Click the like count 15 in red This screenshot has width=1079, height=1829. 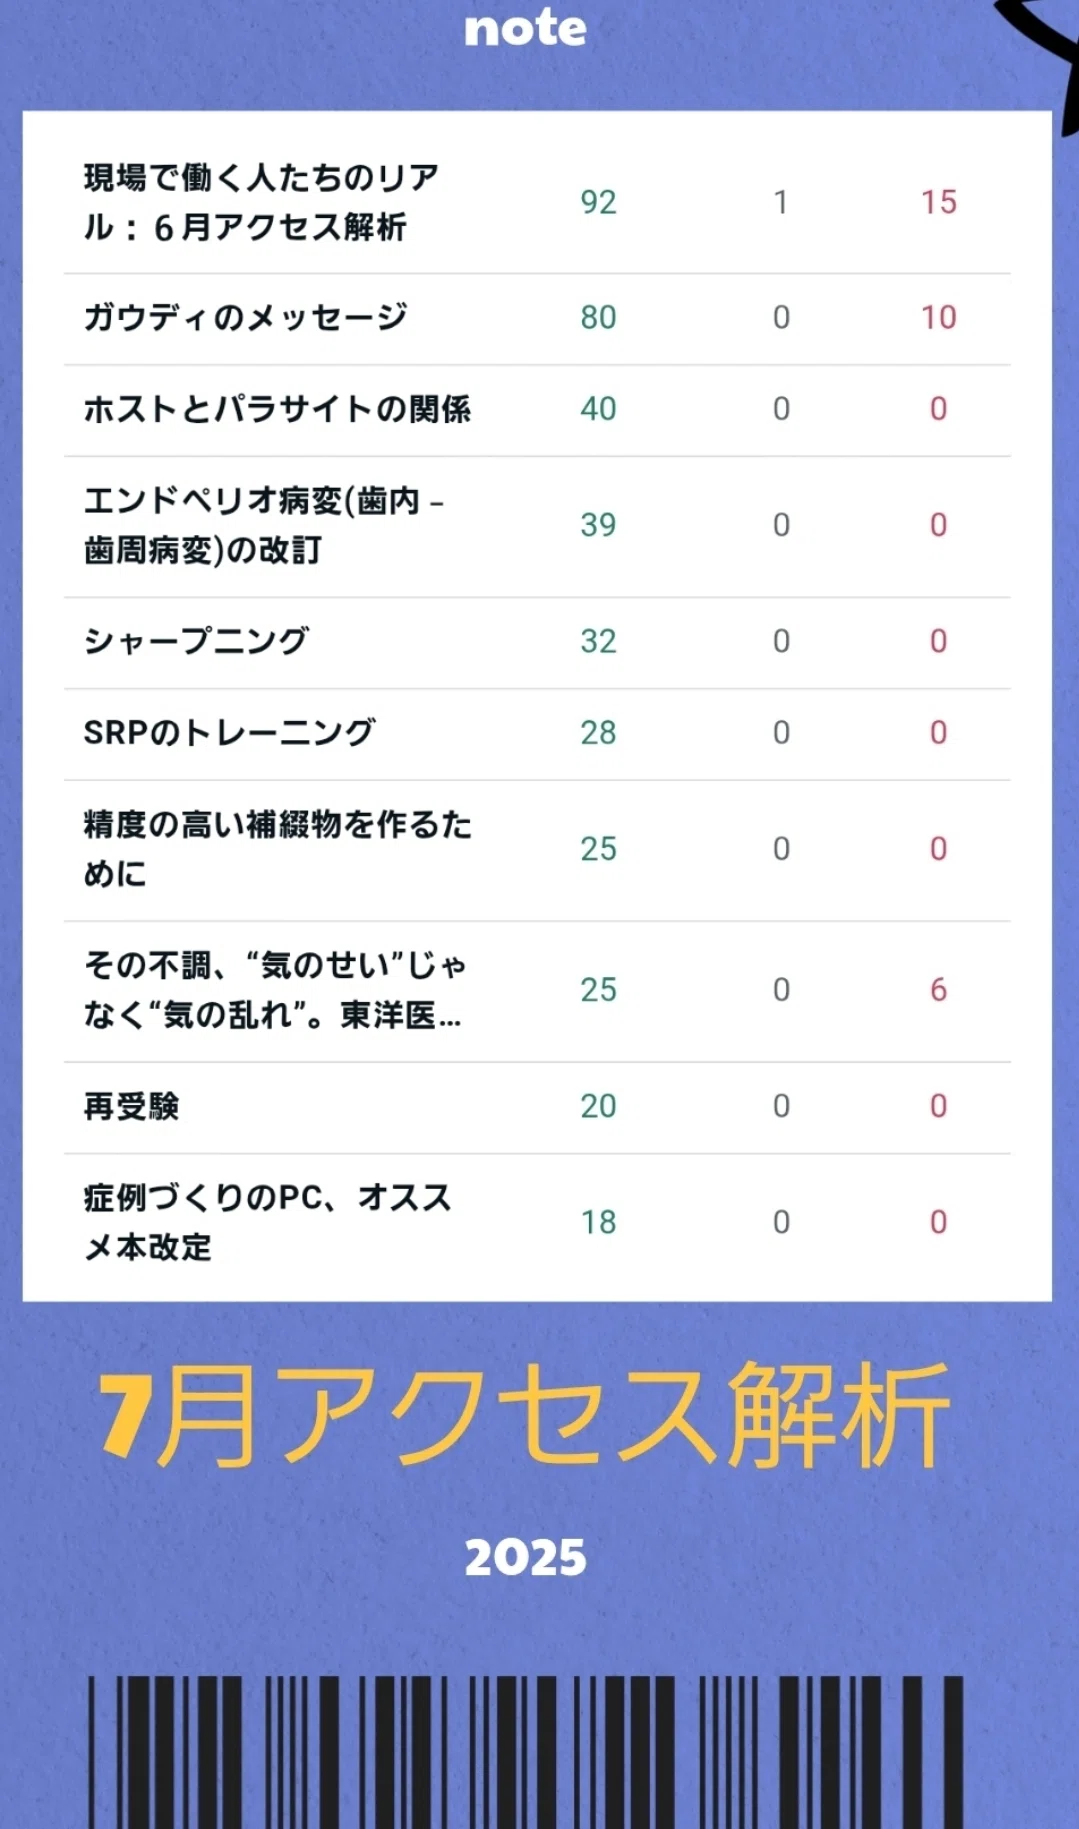(938, 202)
